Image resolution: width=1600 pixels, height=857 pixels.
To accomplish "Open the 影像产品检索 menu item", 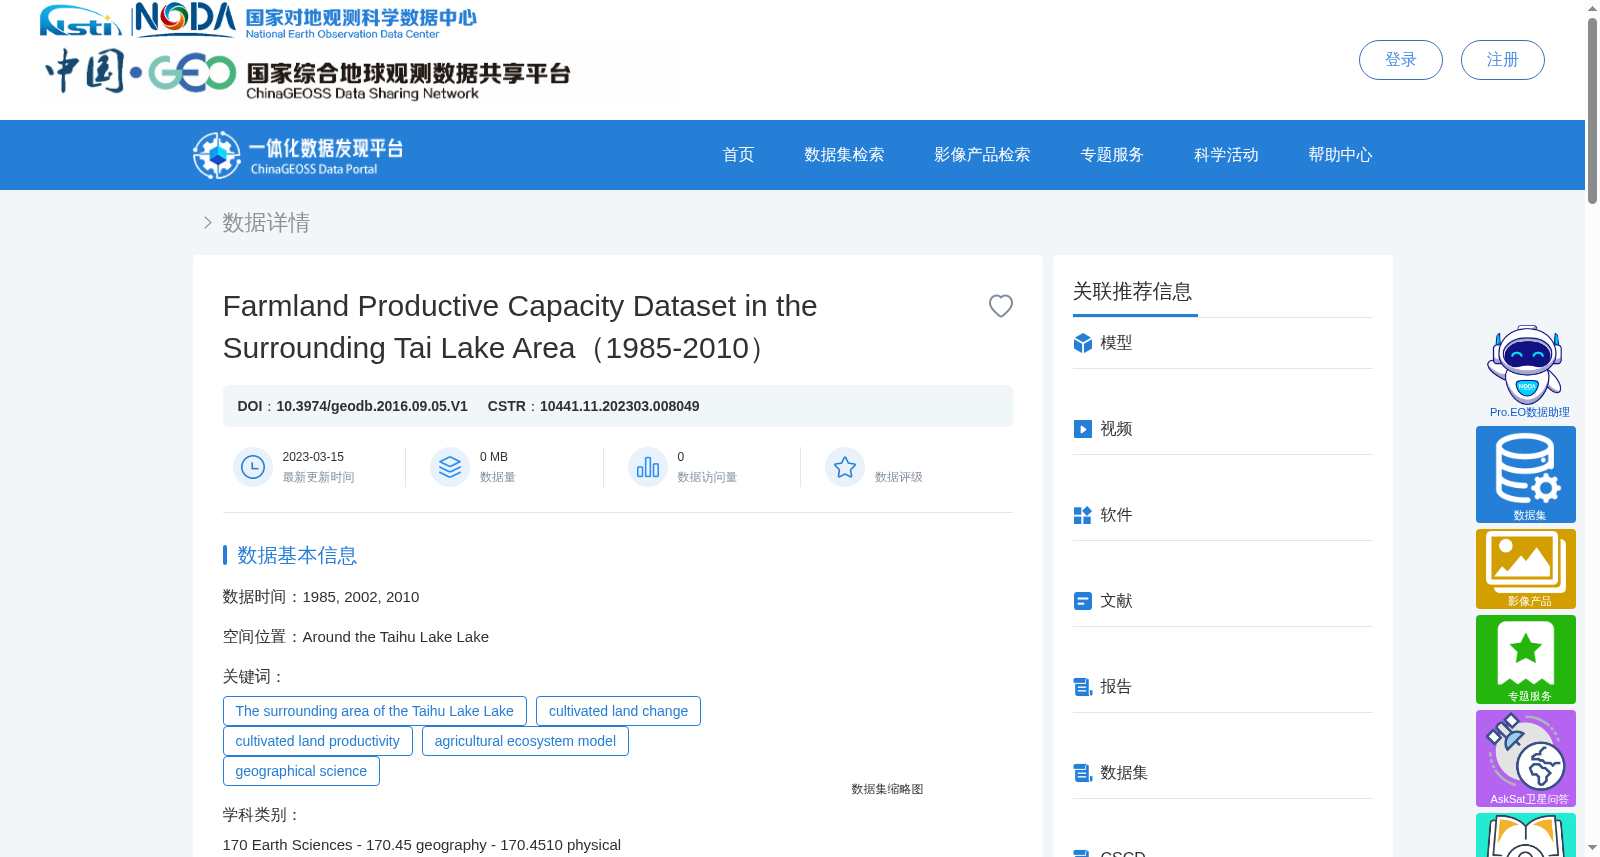I will pos(982,155).
